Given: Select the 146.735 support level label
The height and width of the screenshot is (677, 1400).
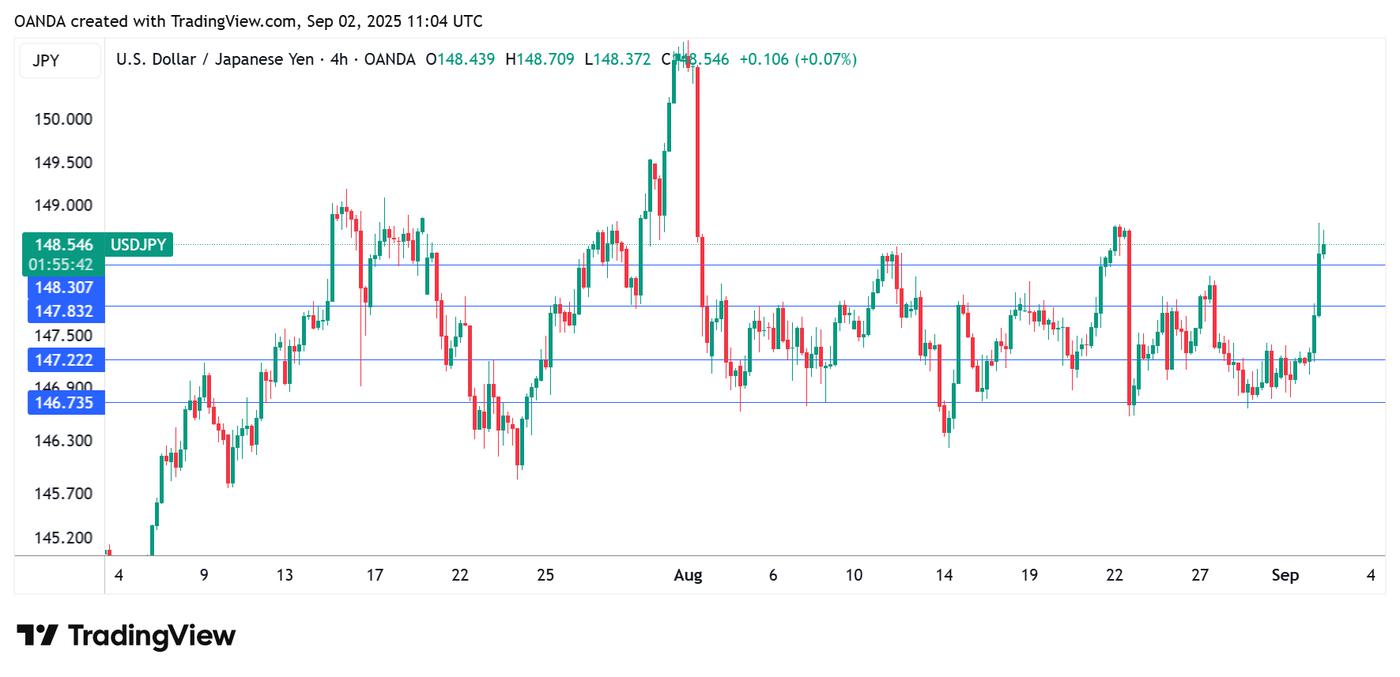Looking at the screenshot, I should 64,403.
